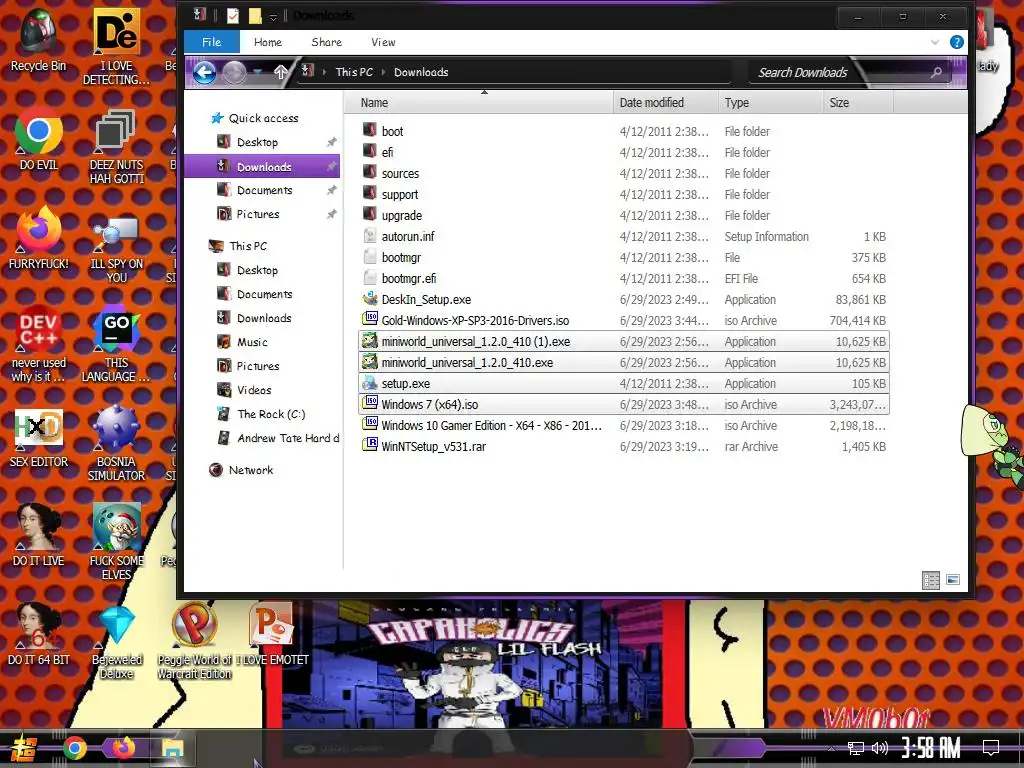Launch Bejeweled Deluxe from the desktop
The height and width of the screenshot is (768, 1024).
(x=116, y=642)
